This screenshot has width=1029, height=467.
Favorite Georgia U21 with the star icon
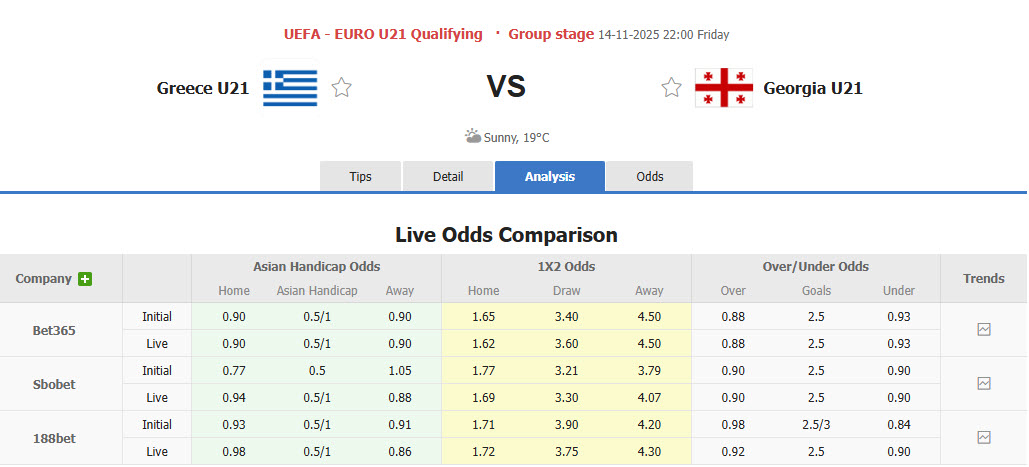click(671, 88)
